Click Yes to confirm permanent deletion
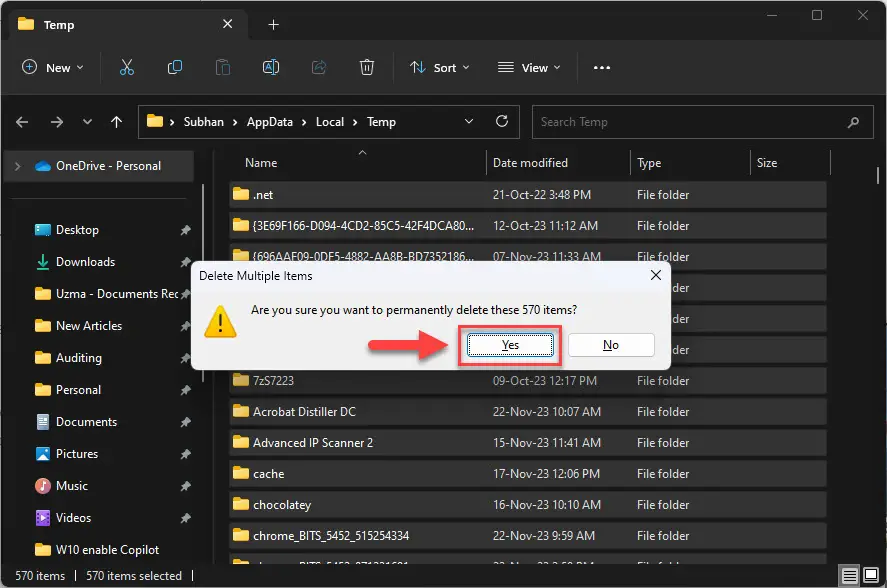The image size is (887, 588). point(510,344)
